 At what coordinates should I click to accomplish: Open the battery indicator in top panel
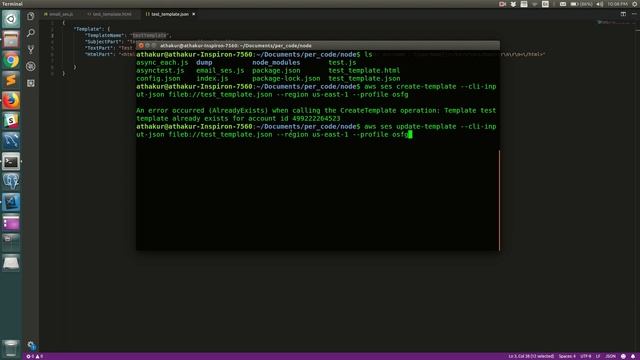[x=581, y=4]
